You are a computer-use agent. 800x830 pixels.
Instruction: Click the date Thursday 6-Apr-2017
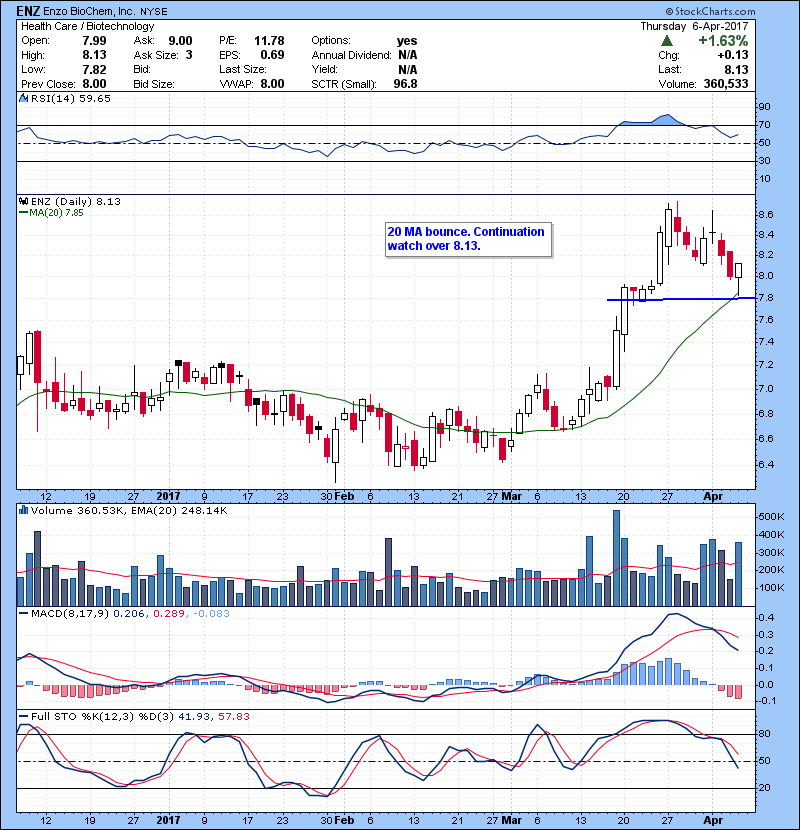coord(694,26)
